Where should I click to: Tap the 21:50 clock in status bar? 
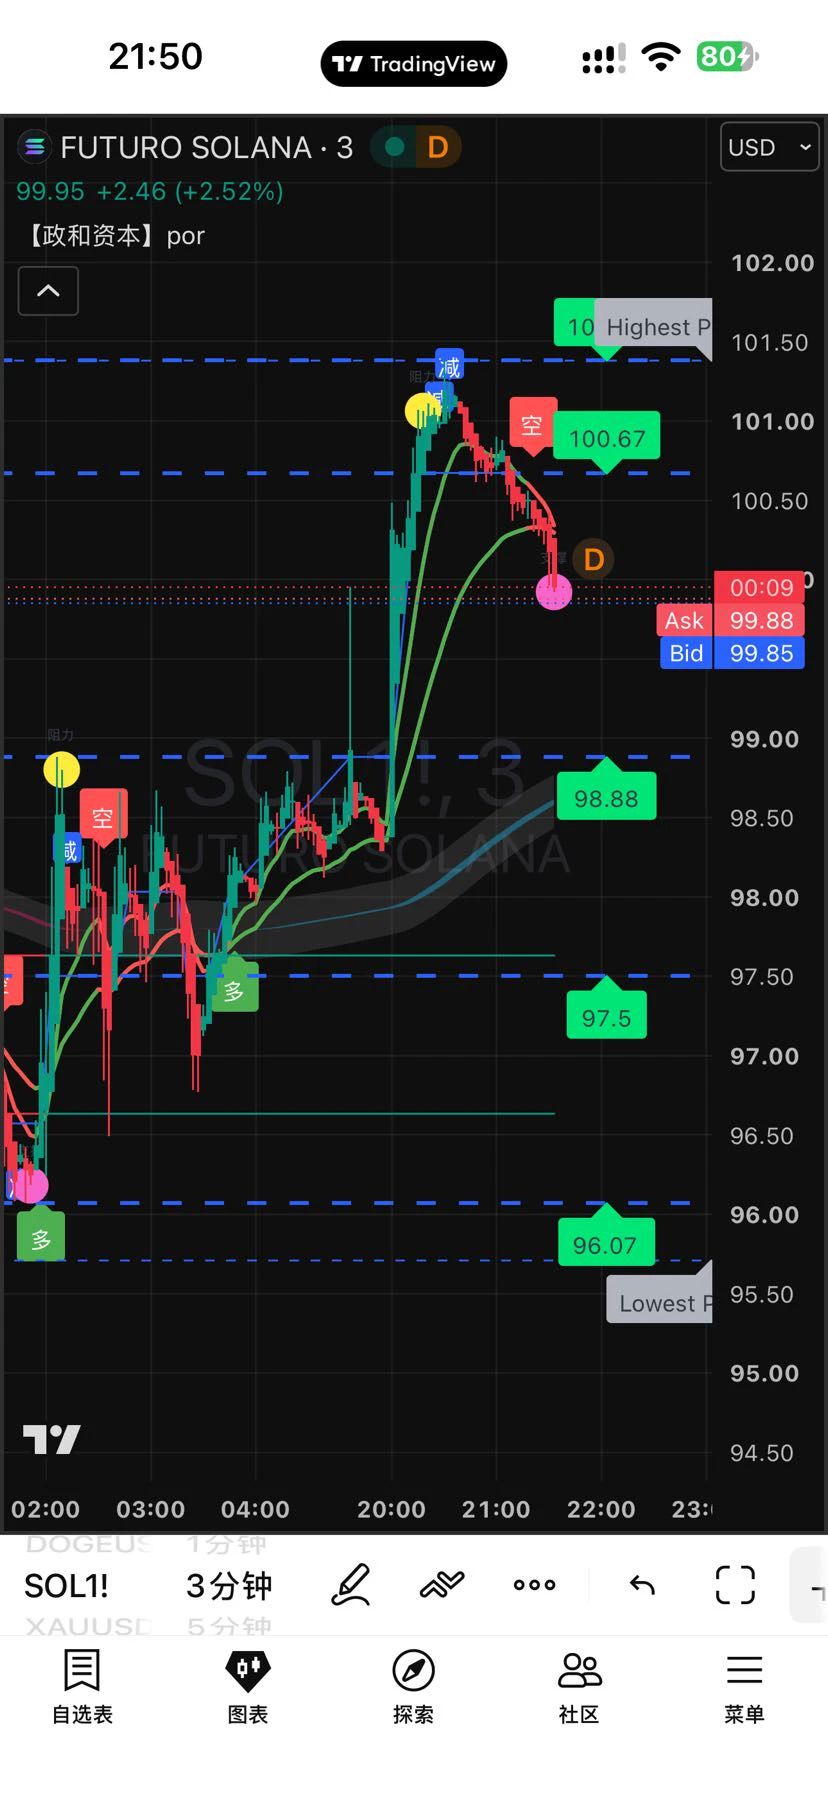coord(155,57)
